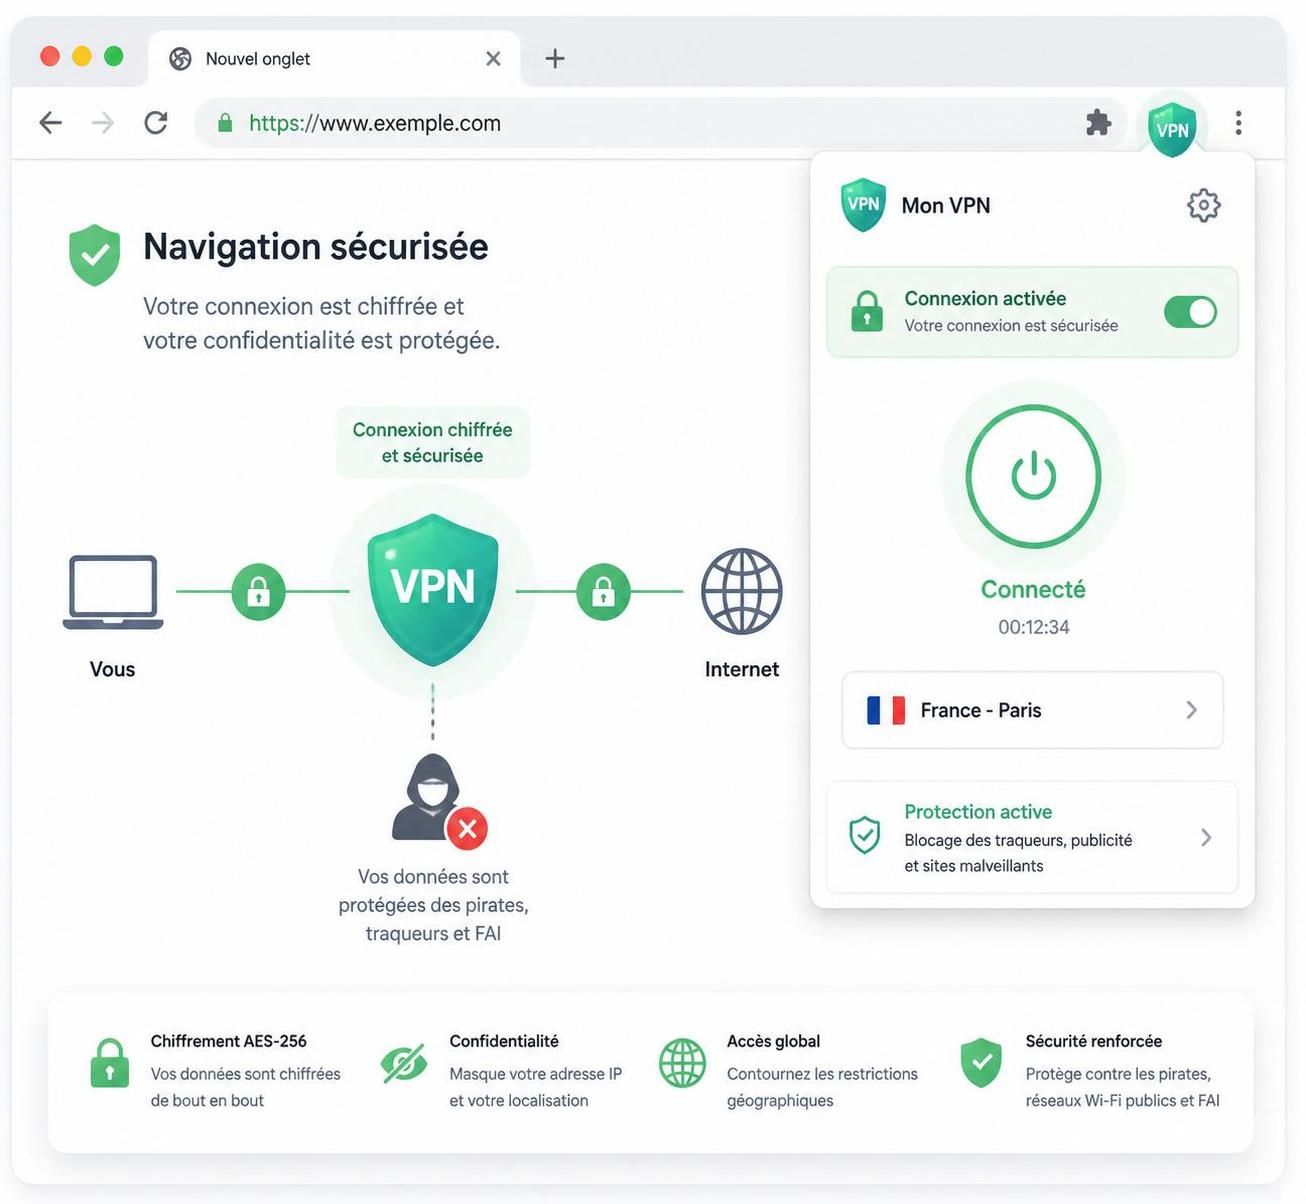Viewport: 1306px width, 1204px height.
Task: Click the laptop icon labeled Vous
Action: click(113, 593)
